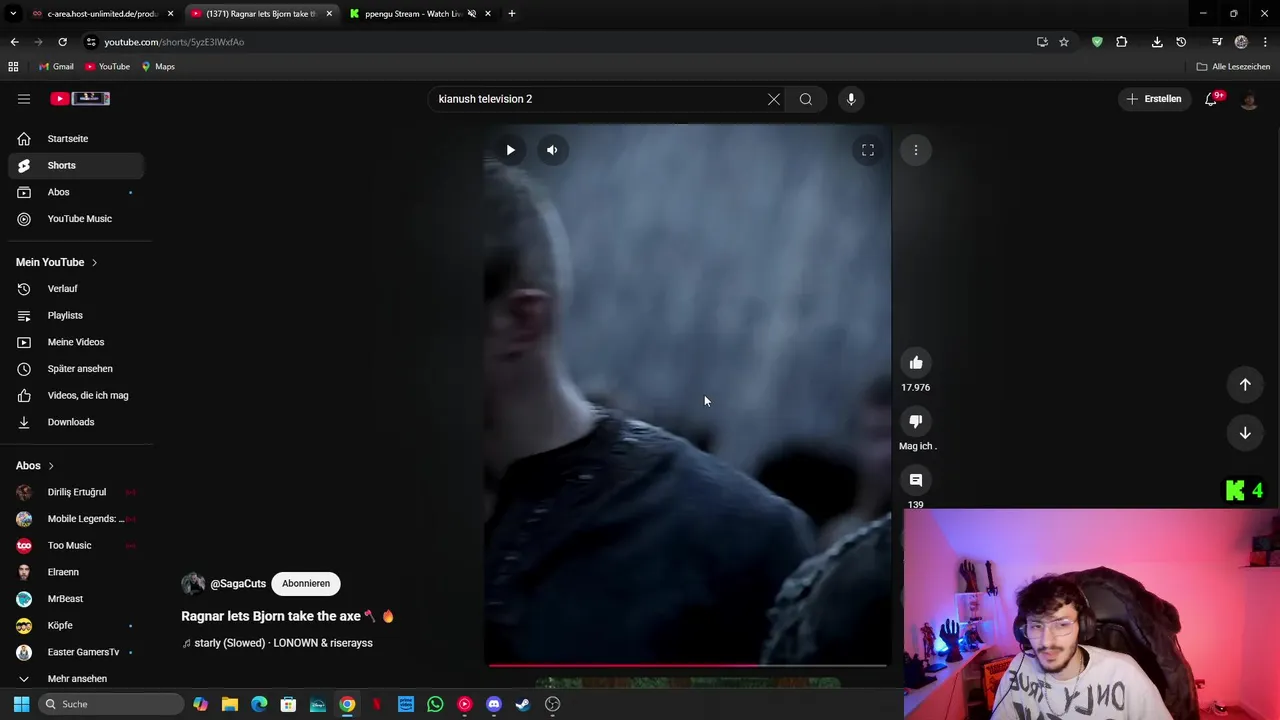The width and height of the screenshot is (1280, 720).
Task: Open Verlauf history page
Action: pos(76,289)
